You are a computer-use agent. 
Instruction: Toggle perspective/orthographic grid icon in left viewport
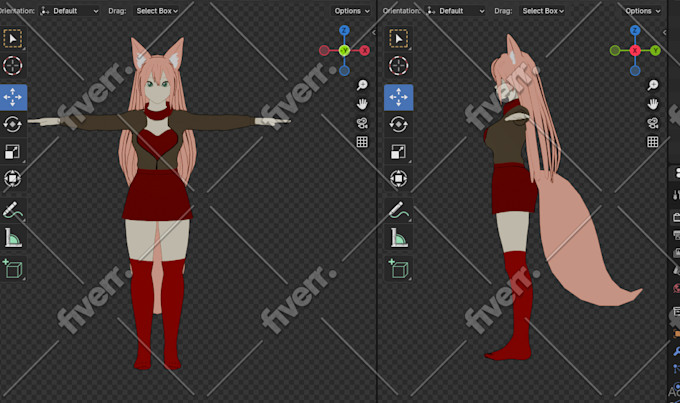pyautogui.click(x=362, y=142)
